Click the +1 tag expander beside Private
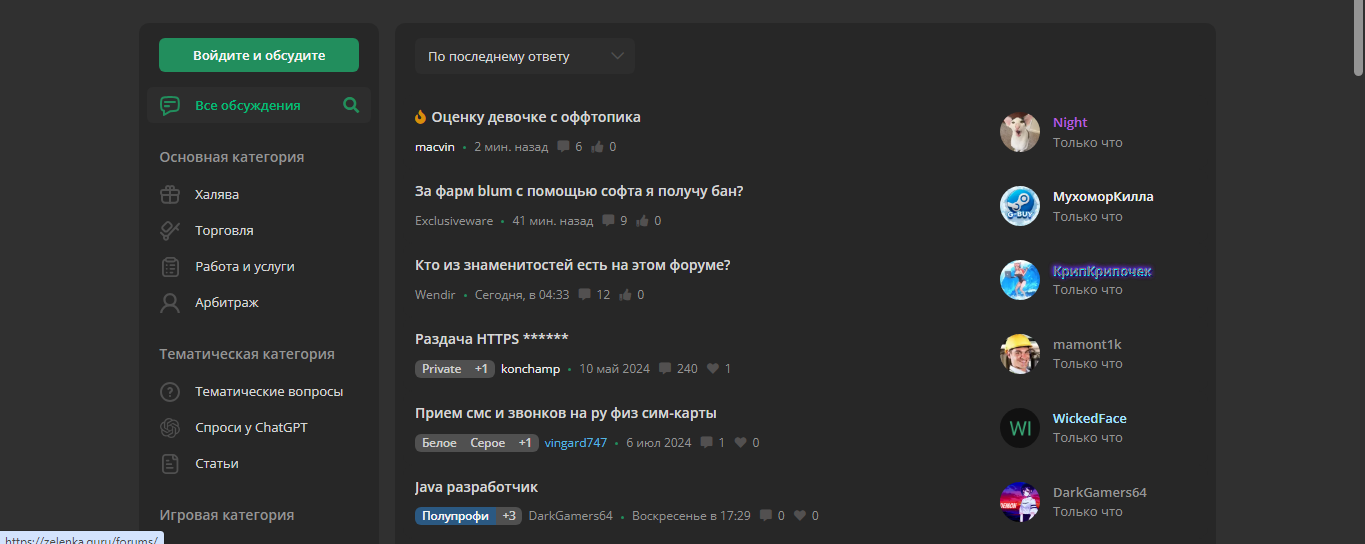This screenshot has height=544, width=1365. [482, 369]
